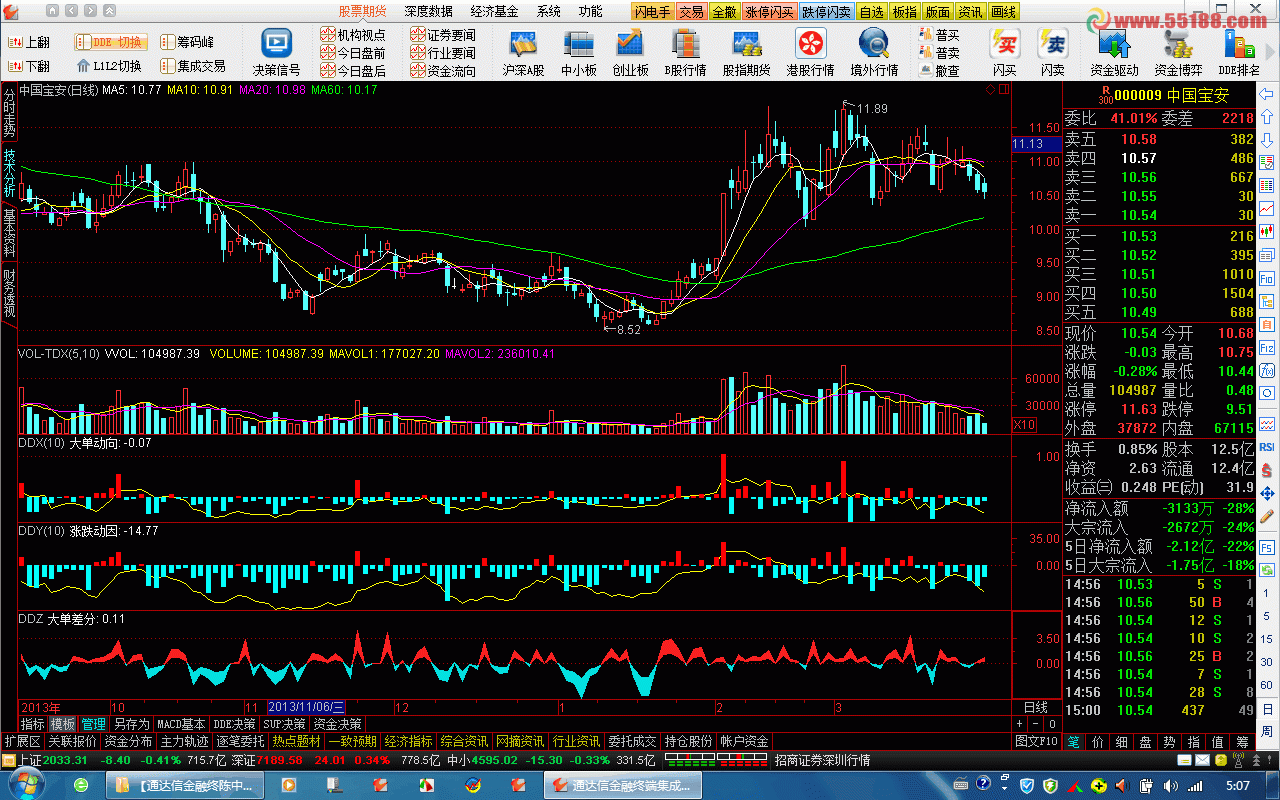The height and width of the screenshot is (800, 1280).
Task: Open the 资金驱动 capital drive icon
Action: point(1114,43)
